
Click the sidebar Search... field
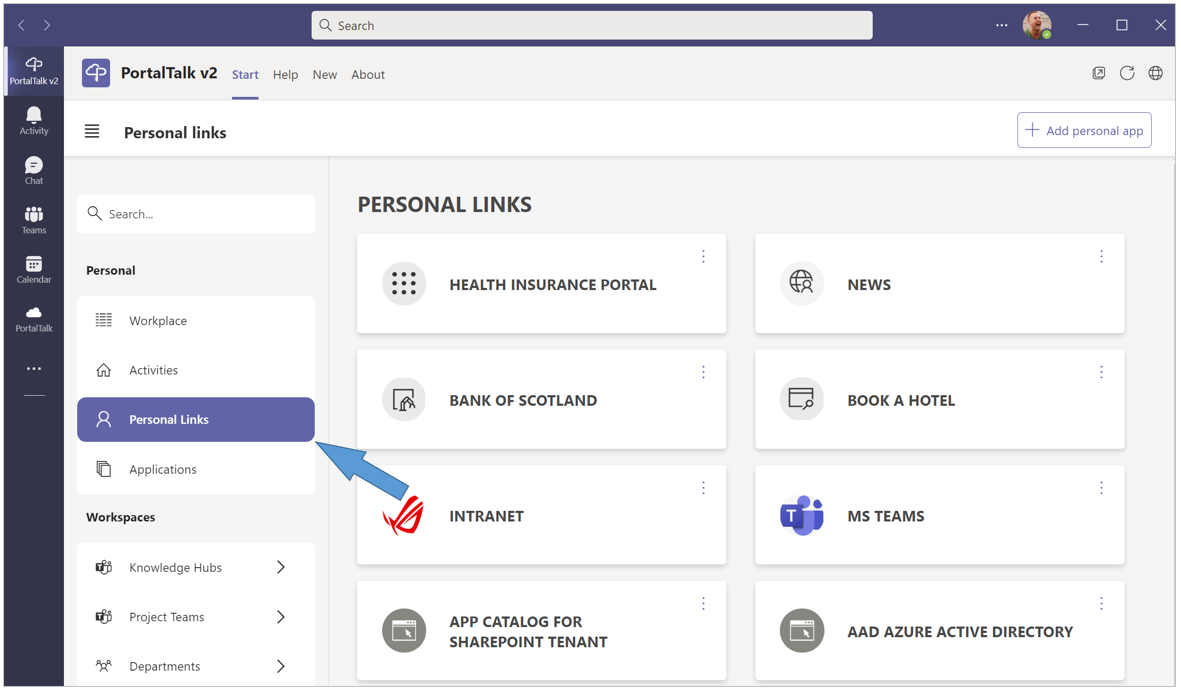coord(196,214)
